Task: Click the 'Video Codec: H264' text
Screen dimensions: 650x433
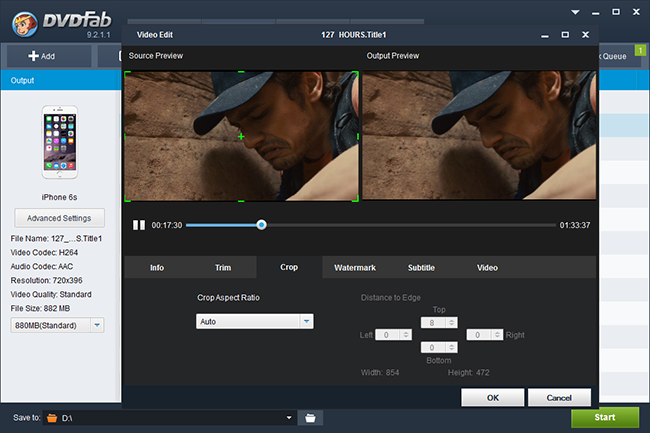Action: 44,252
